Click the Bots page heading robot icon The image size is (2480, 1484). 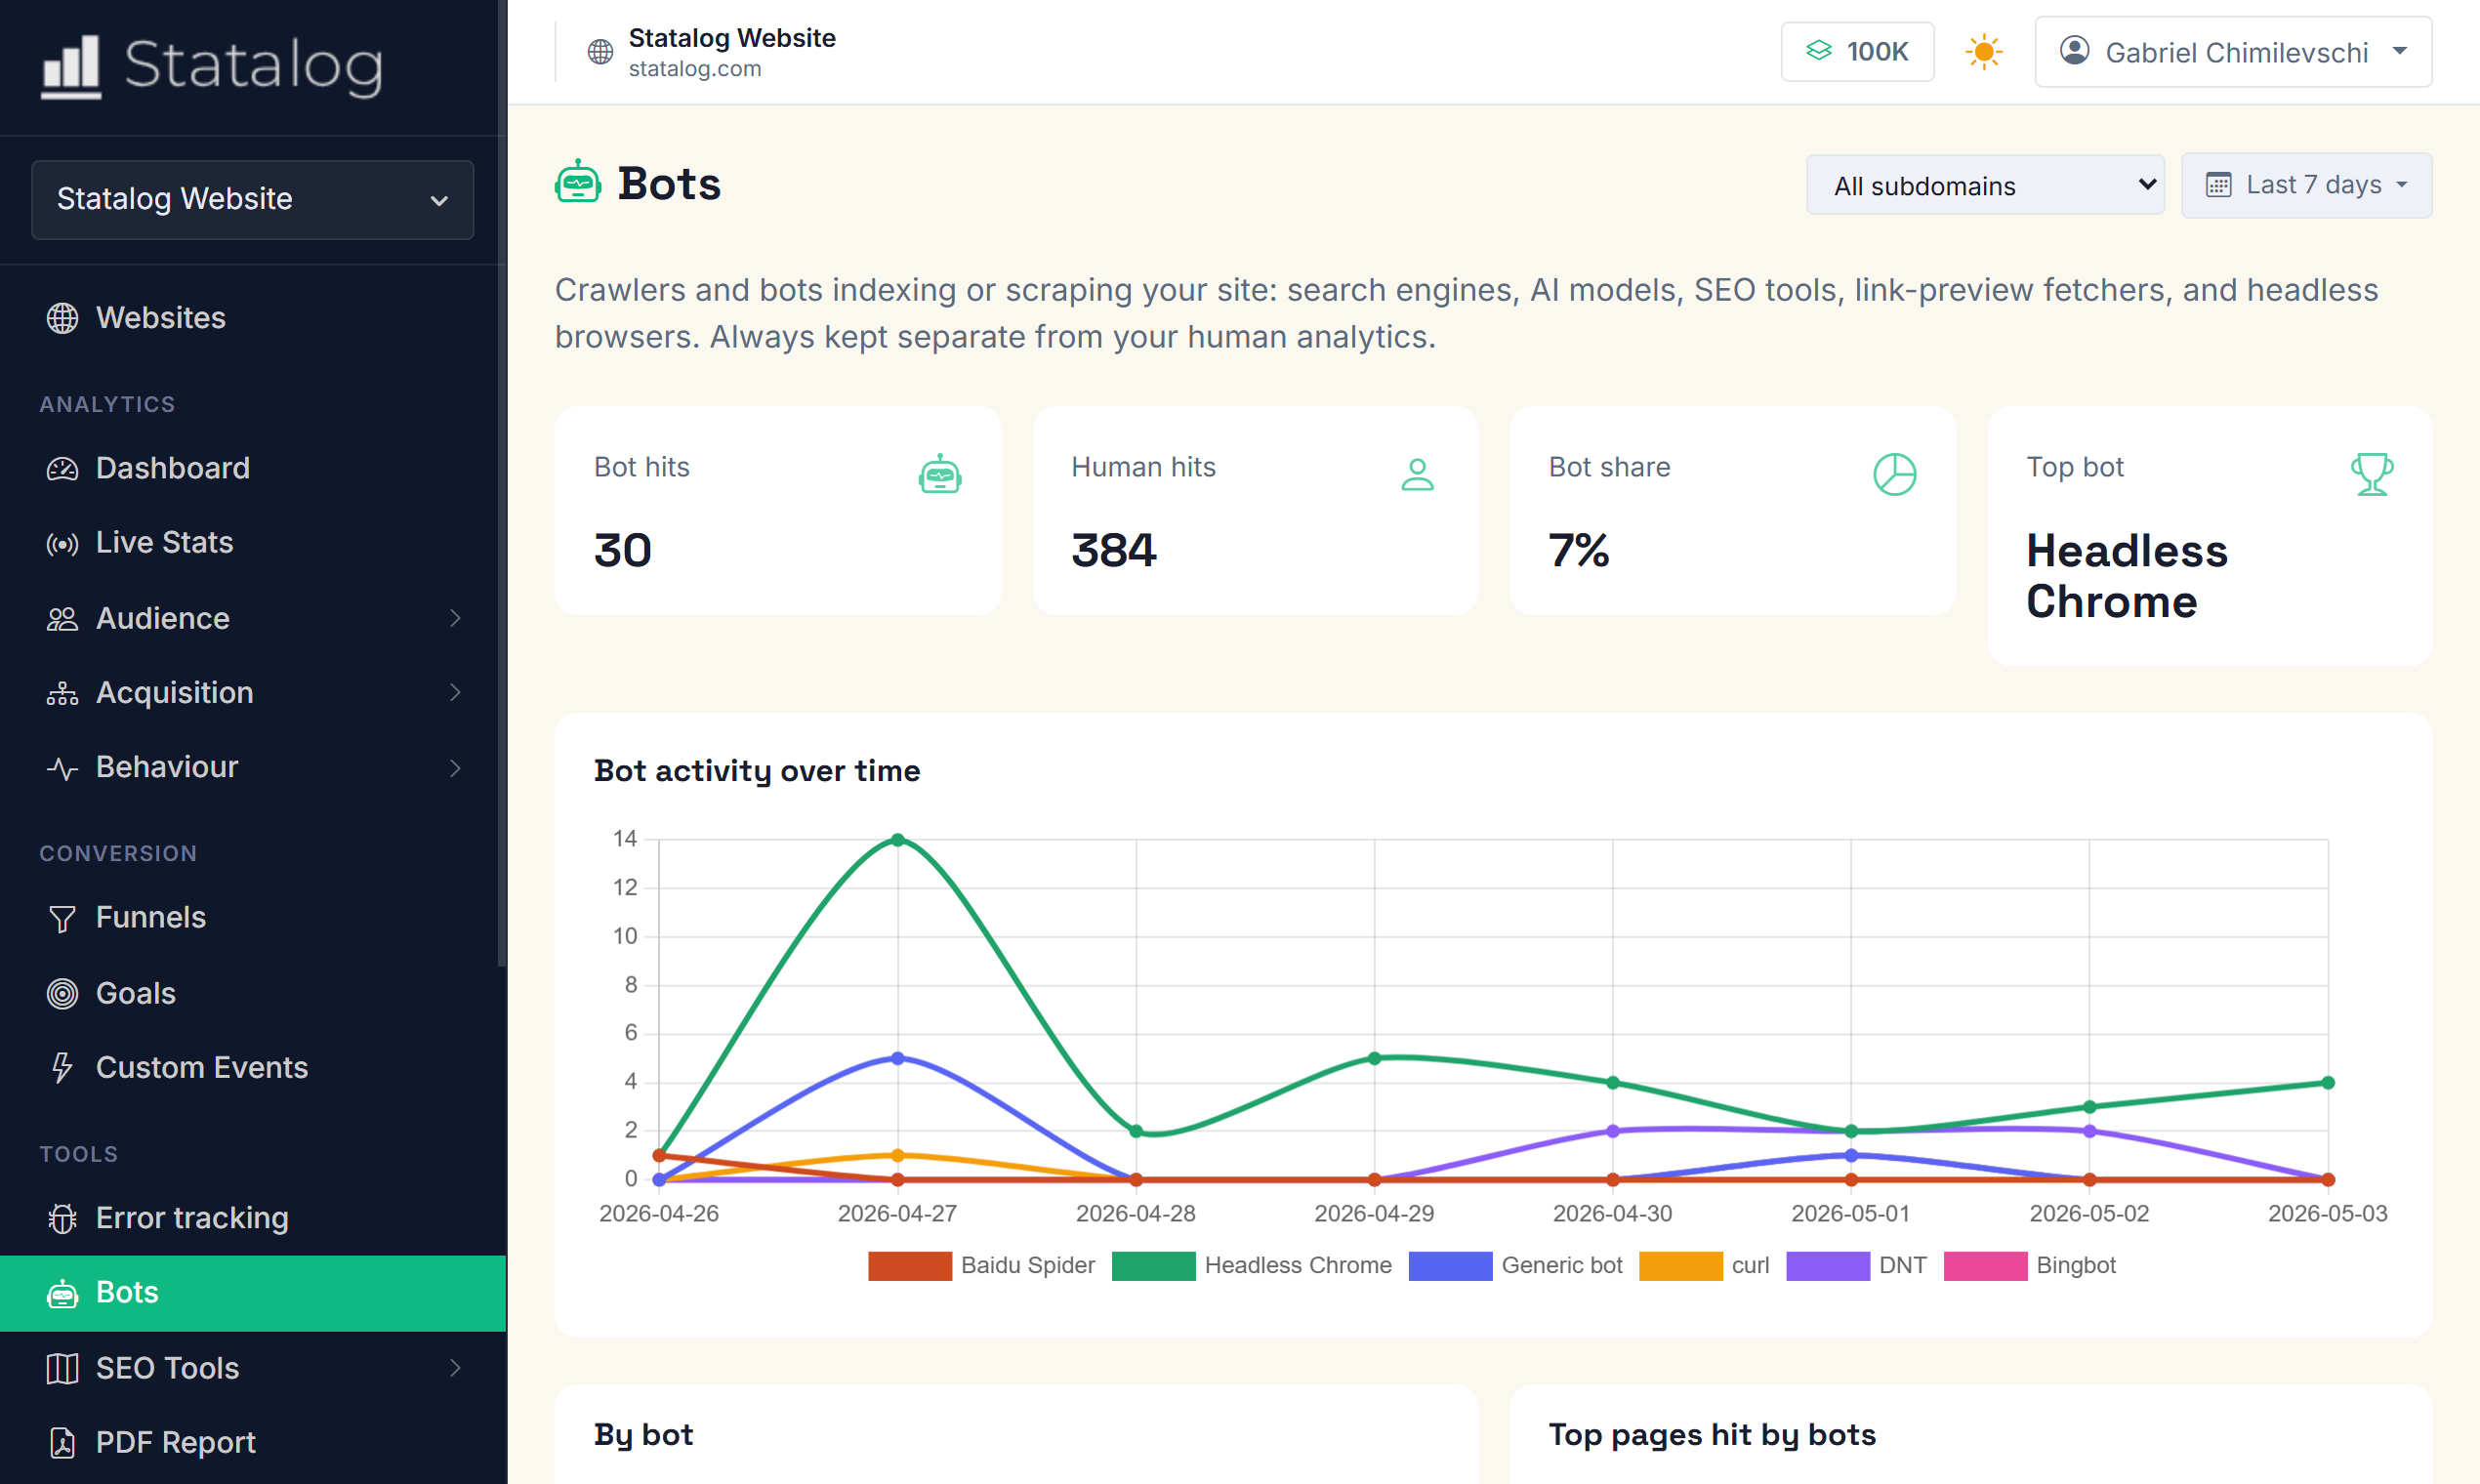pyautogui.click(x=578, y=183)
